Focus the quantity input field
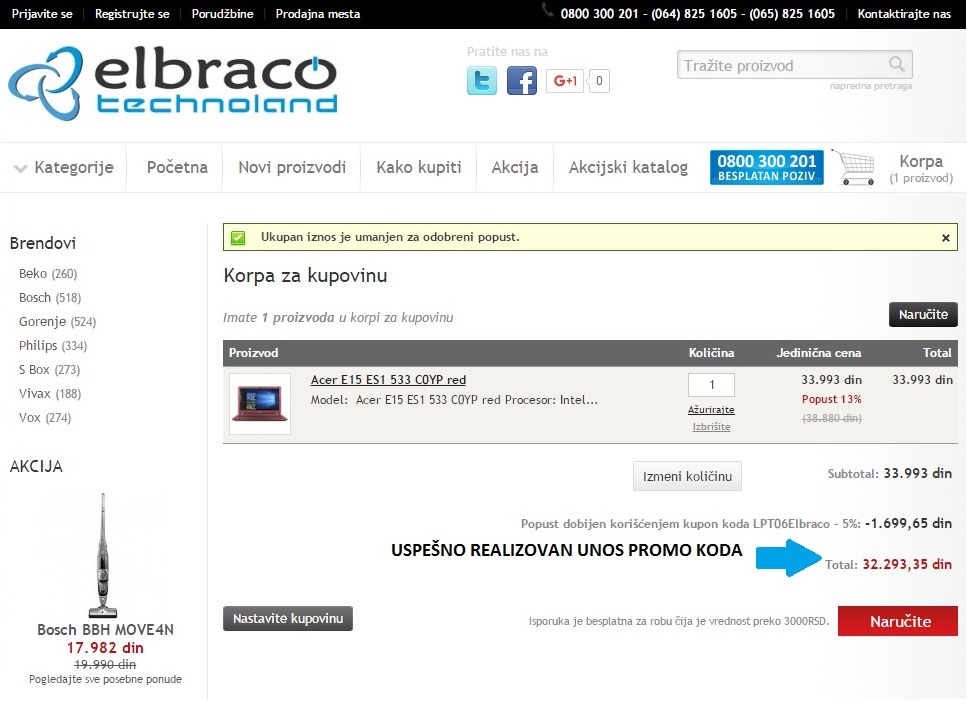 pyautogui.click(x=711, y=385)
